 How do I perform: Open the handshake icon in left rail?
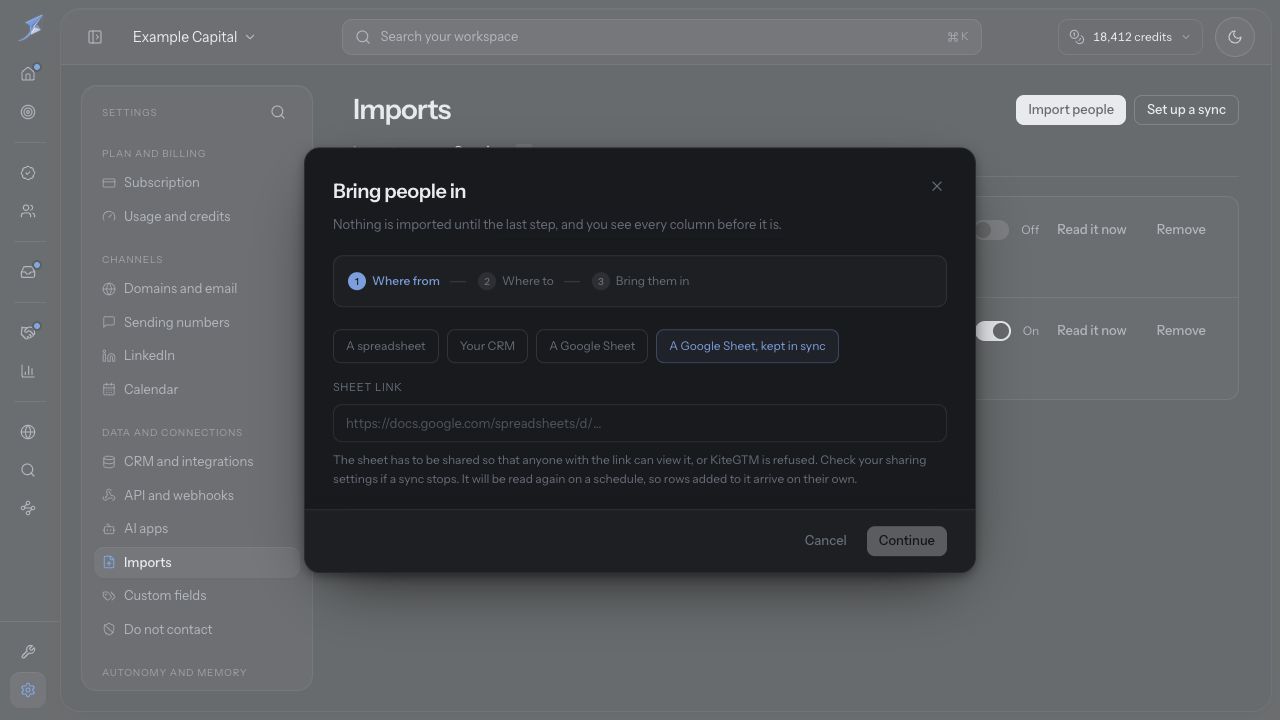tap(28, 333)
